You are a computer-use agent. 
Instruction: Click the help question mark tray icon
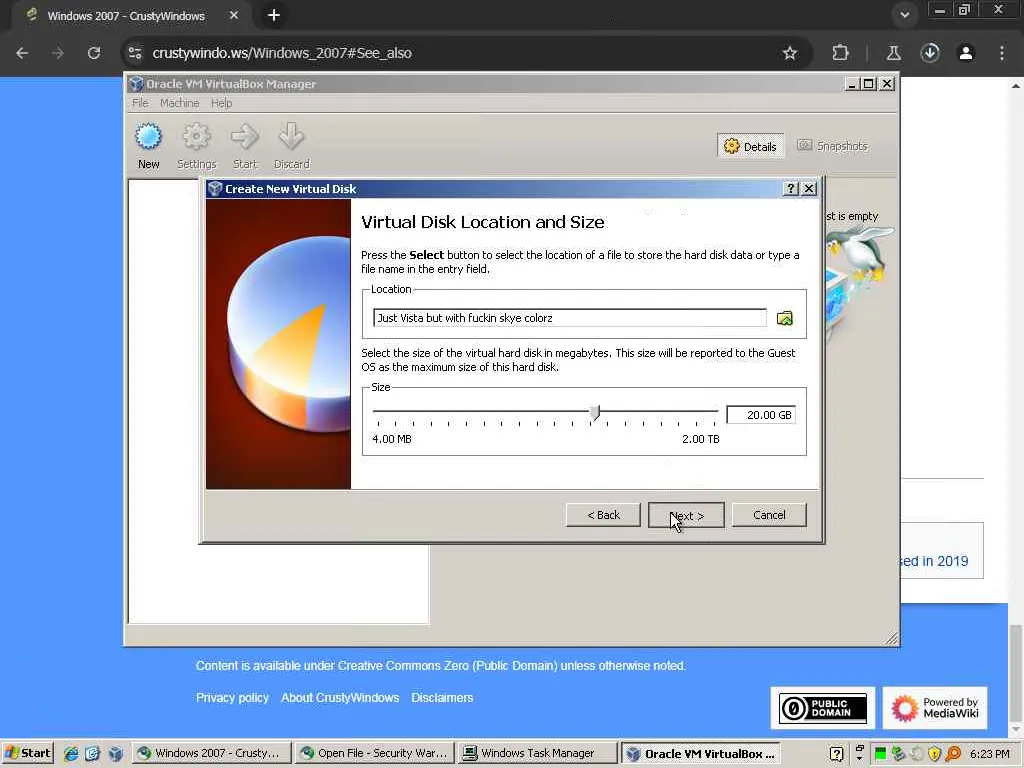pos(836,754)
